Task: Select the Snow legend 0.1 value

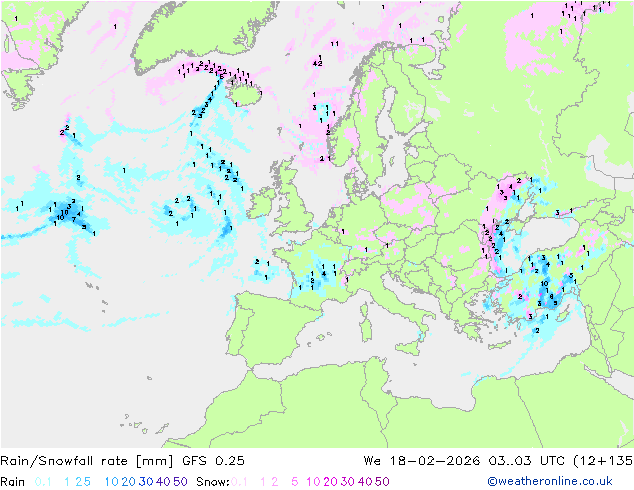Action: point(239,482)
